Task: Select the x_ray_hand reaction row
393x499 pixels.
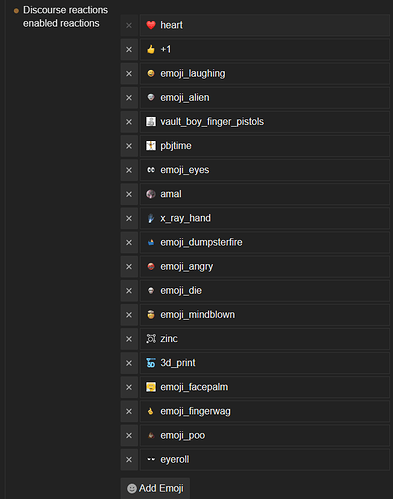Action: (x=265, y=218)
